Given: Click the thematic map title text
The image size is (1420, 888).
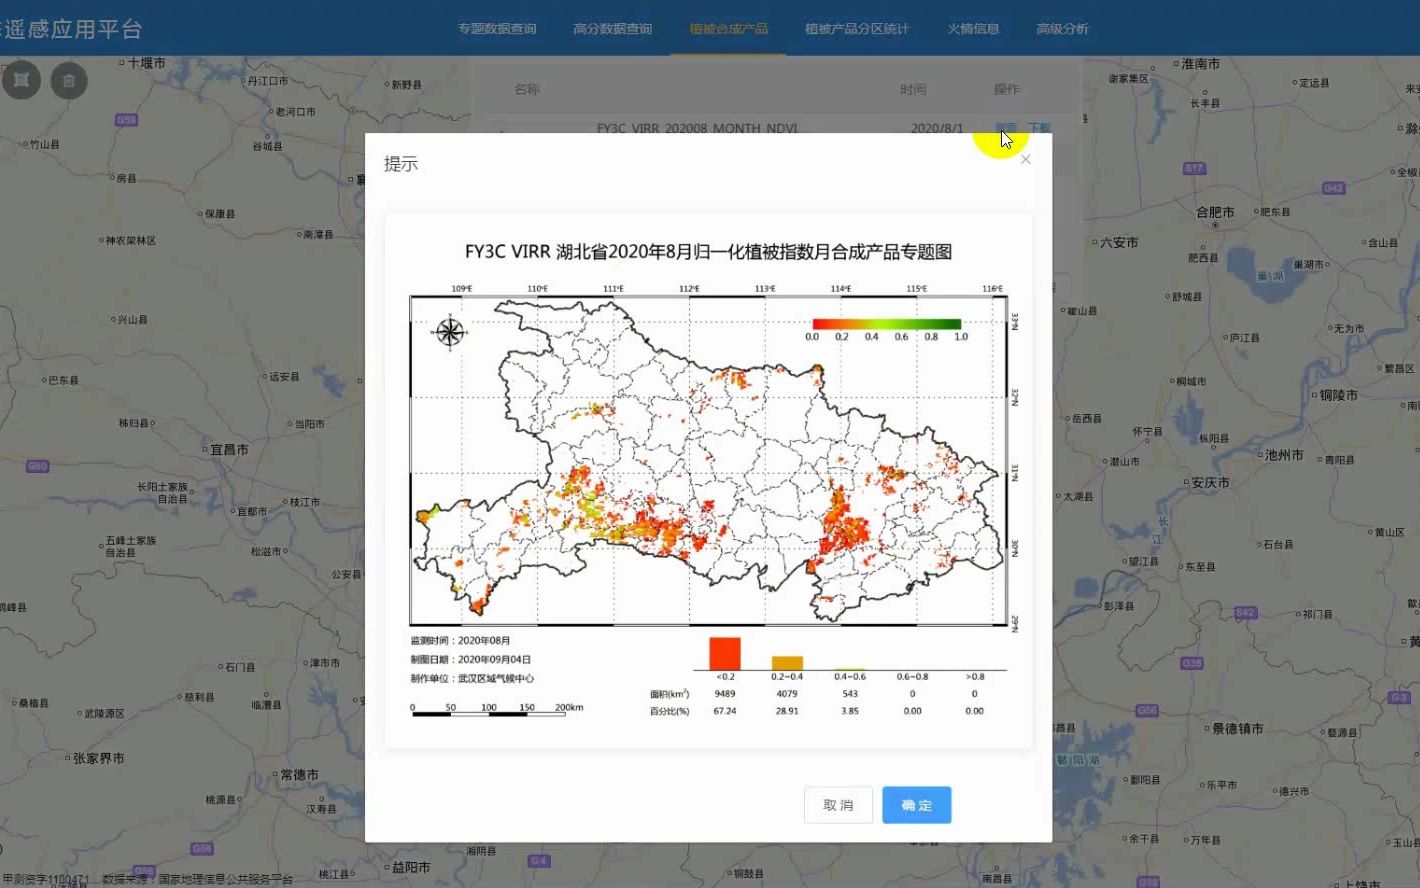Looking at the screenshot, I should pos(708,252).
